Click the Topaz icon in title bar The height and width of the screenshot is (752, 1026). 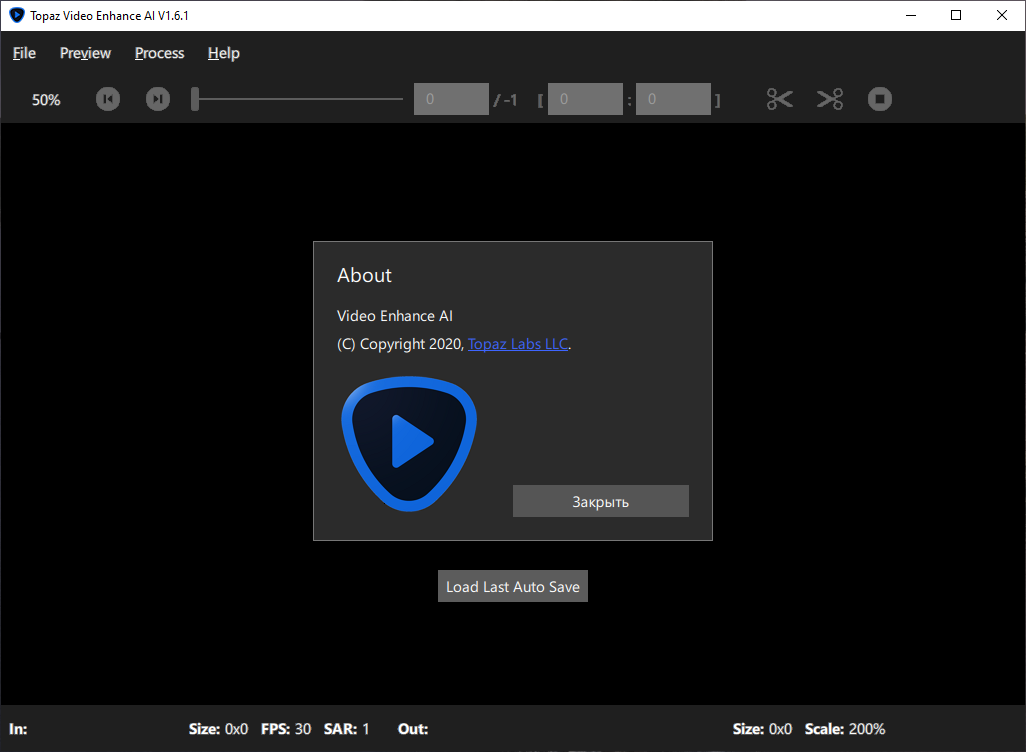pyautogui.click(x=16, y=15)
